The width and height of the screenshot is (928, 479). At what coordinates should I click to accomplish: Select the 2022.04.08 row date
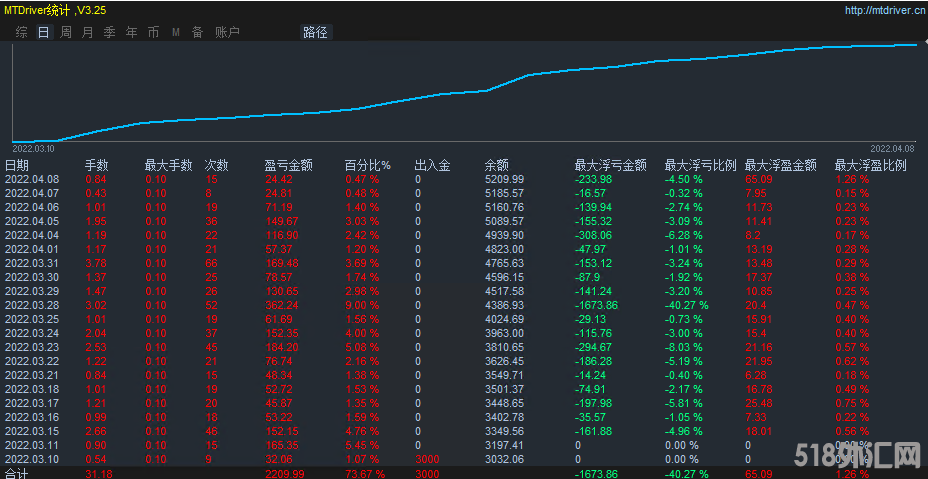(x=31, y=179)
